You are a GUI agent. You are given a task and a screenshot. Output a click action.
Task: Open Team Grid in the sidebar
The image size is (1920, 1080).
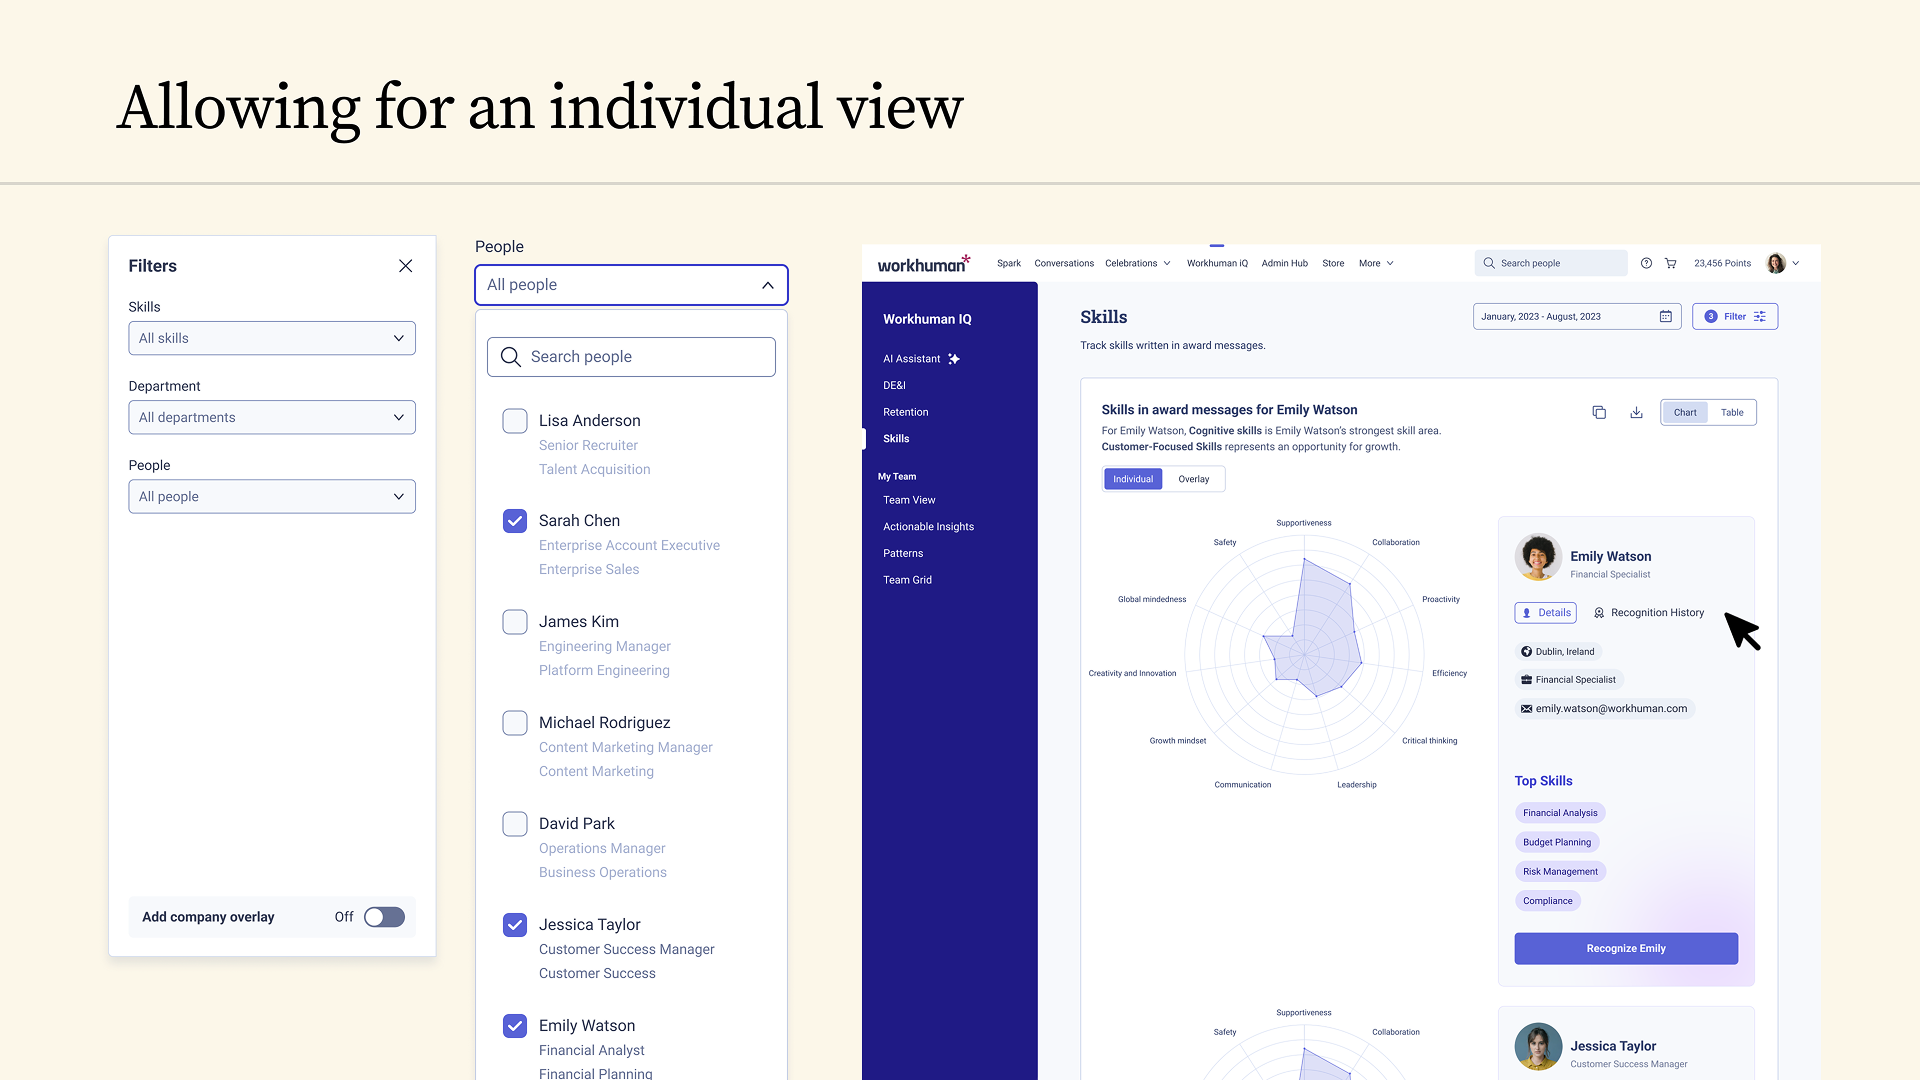(x=907, y=580)
